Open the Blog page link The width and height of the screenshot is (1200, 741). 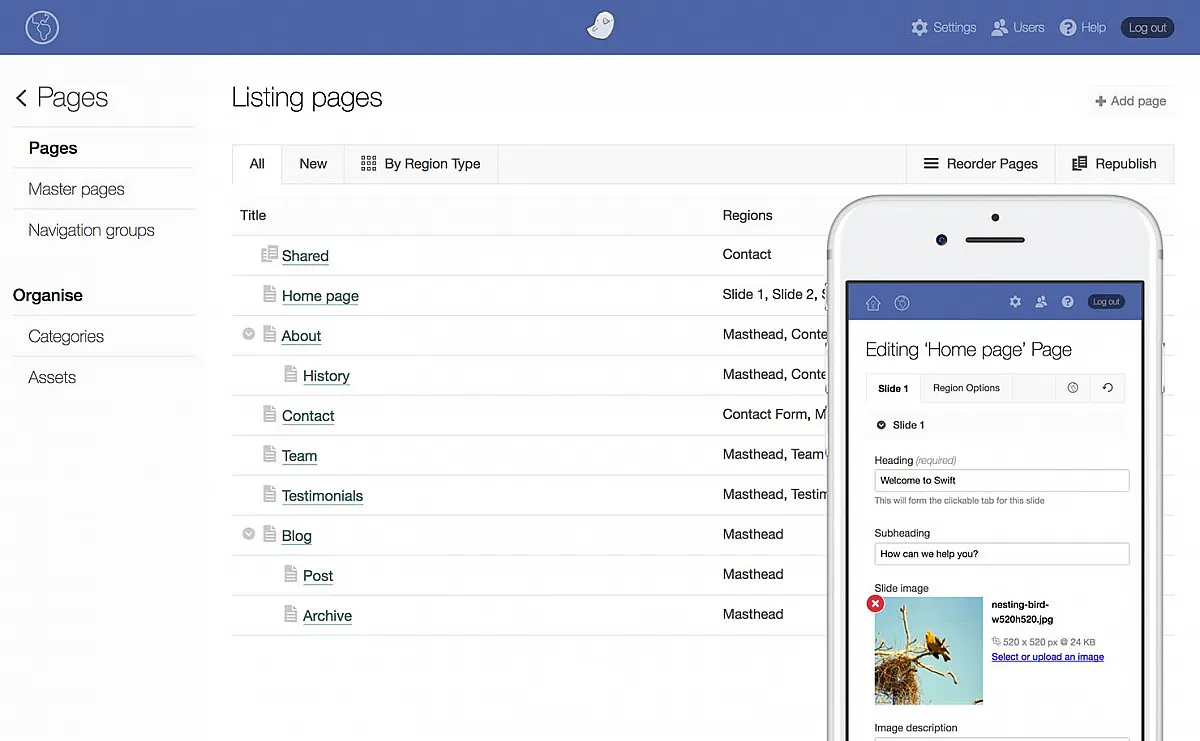click(297, 536)
